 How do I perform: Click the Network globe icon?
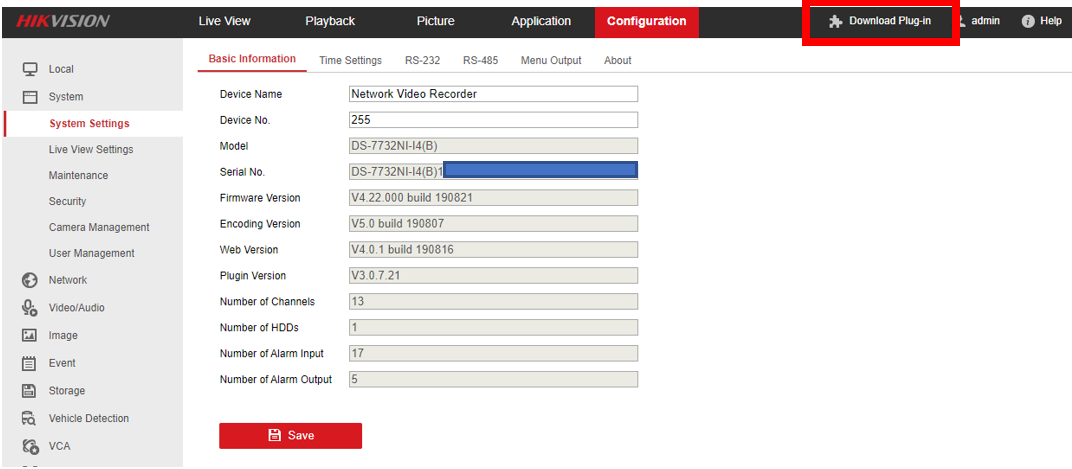coord(30,280)
